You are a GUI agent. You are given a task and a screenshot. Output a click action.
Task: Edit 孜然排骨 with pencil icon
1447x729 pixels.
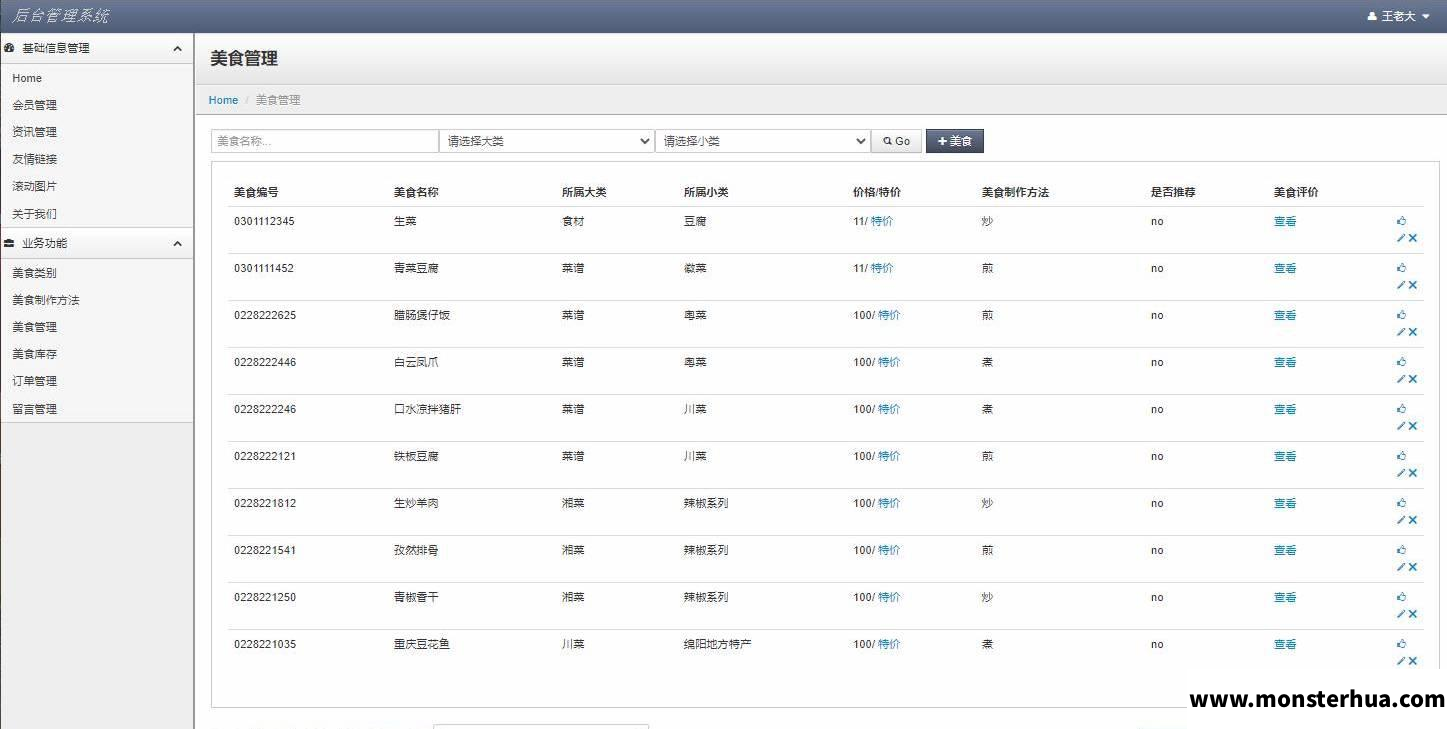pos(1401,567)
